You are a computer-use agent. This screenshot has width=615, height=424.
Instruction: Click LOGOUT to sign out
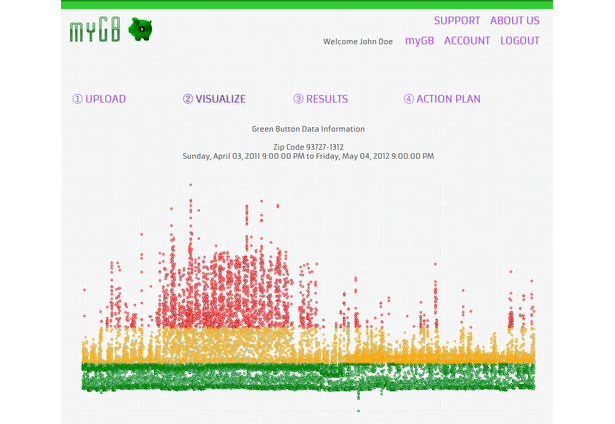click(520, 41)
